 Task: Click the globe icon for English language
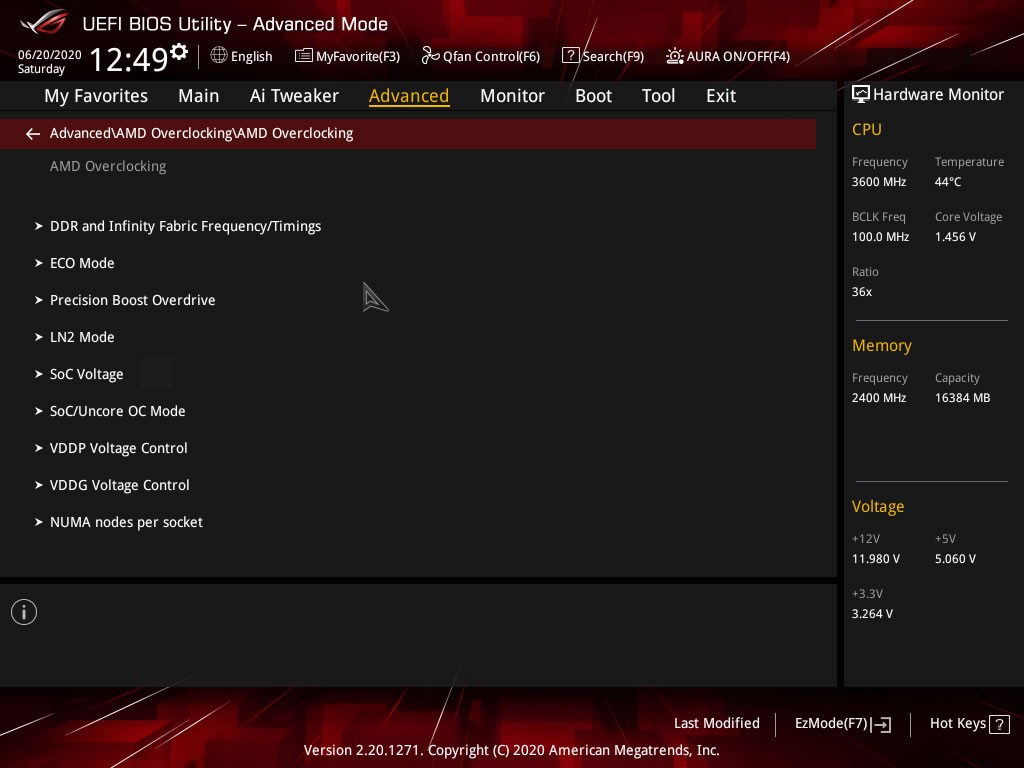pyautogui.click(x=219, y=56)
